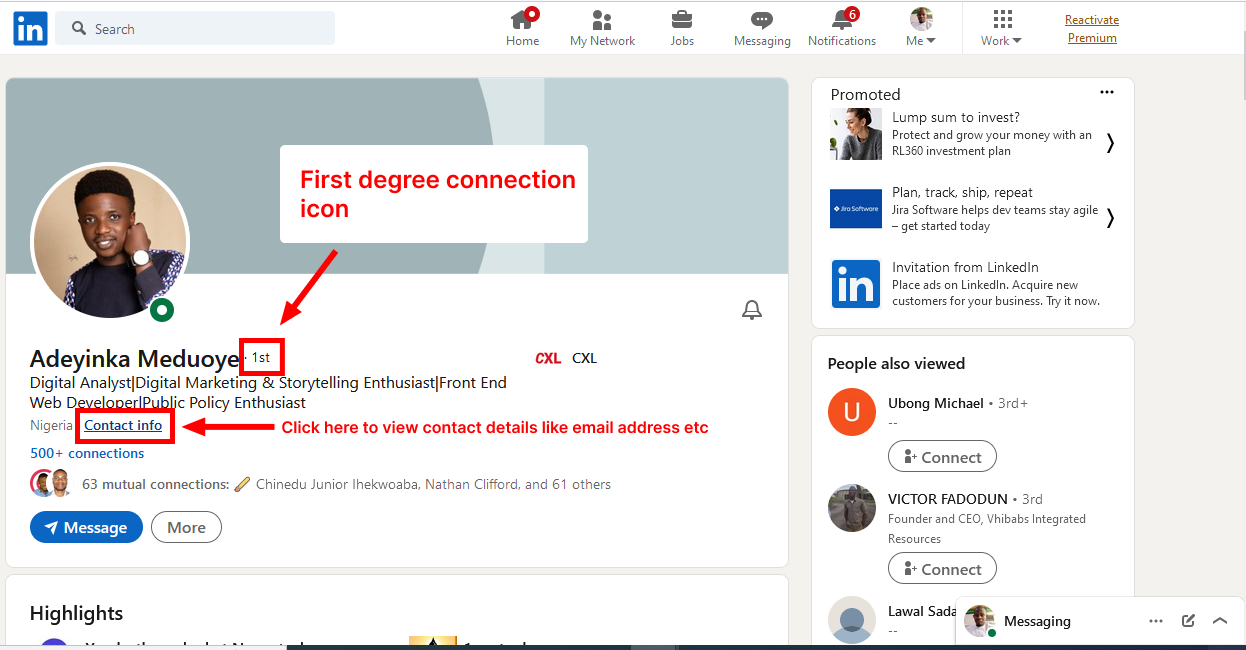
Task: Open a new message with the compose icon
Action: point(1188,620)
